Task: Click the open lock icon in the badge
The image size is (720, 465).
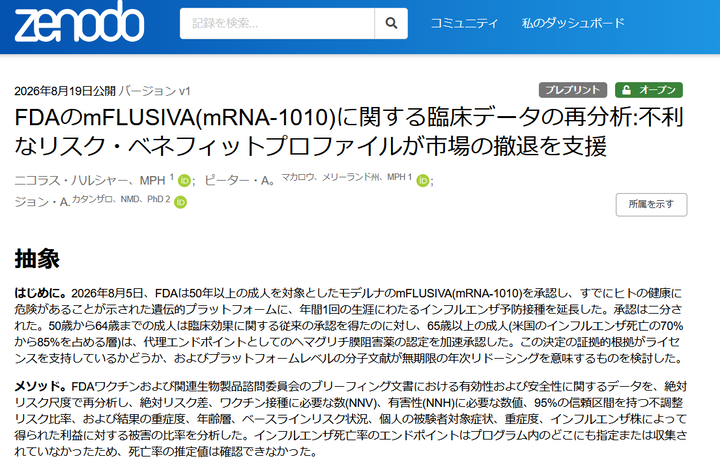Action: click(626, 90)
